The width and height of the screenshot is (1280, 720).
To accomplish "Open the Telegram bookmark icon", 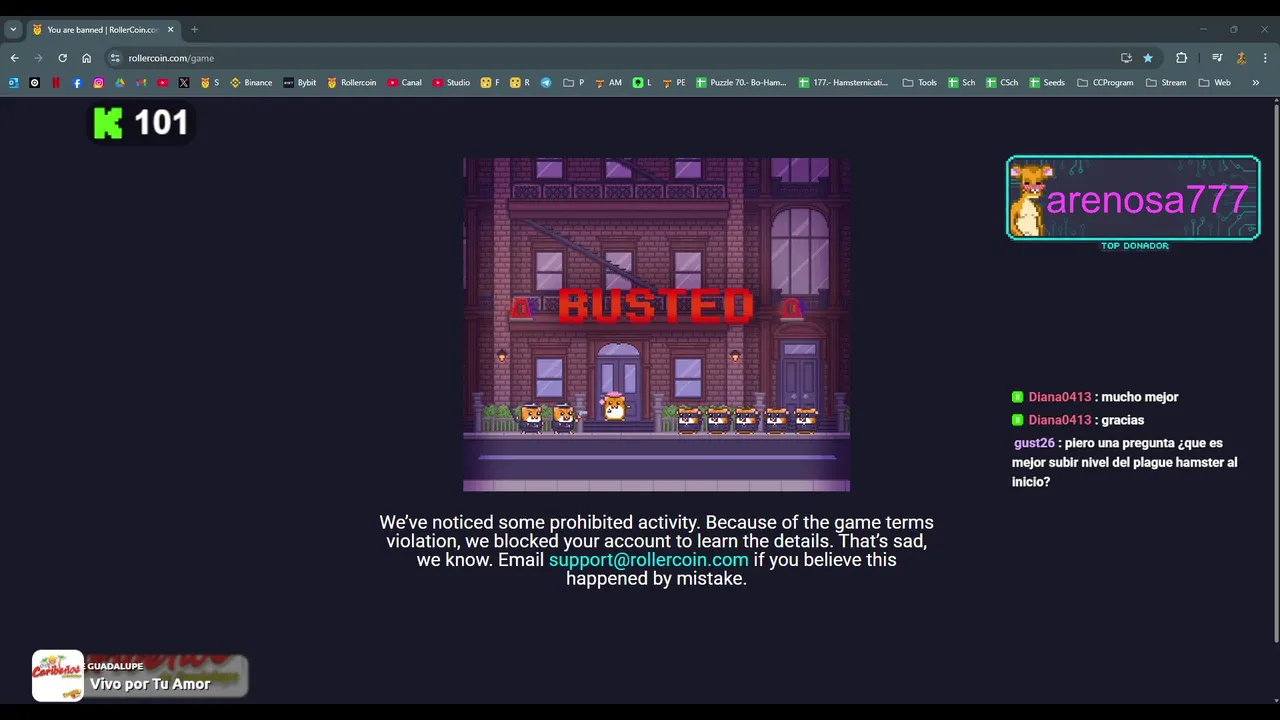I will point(546,83).
